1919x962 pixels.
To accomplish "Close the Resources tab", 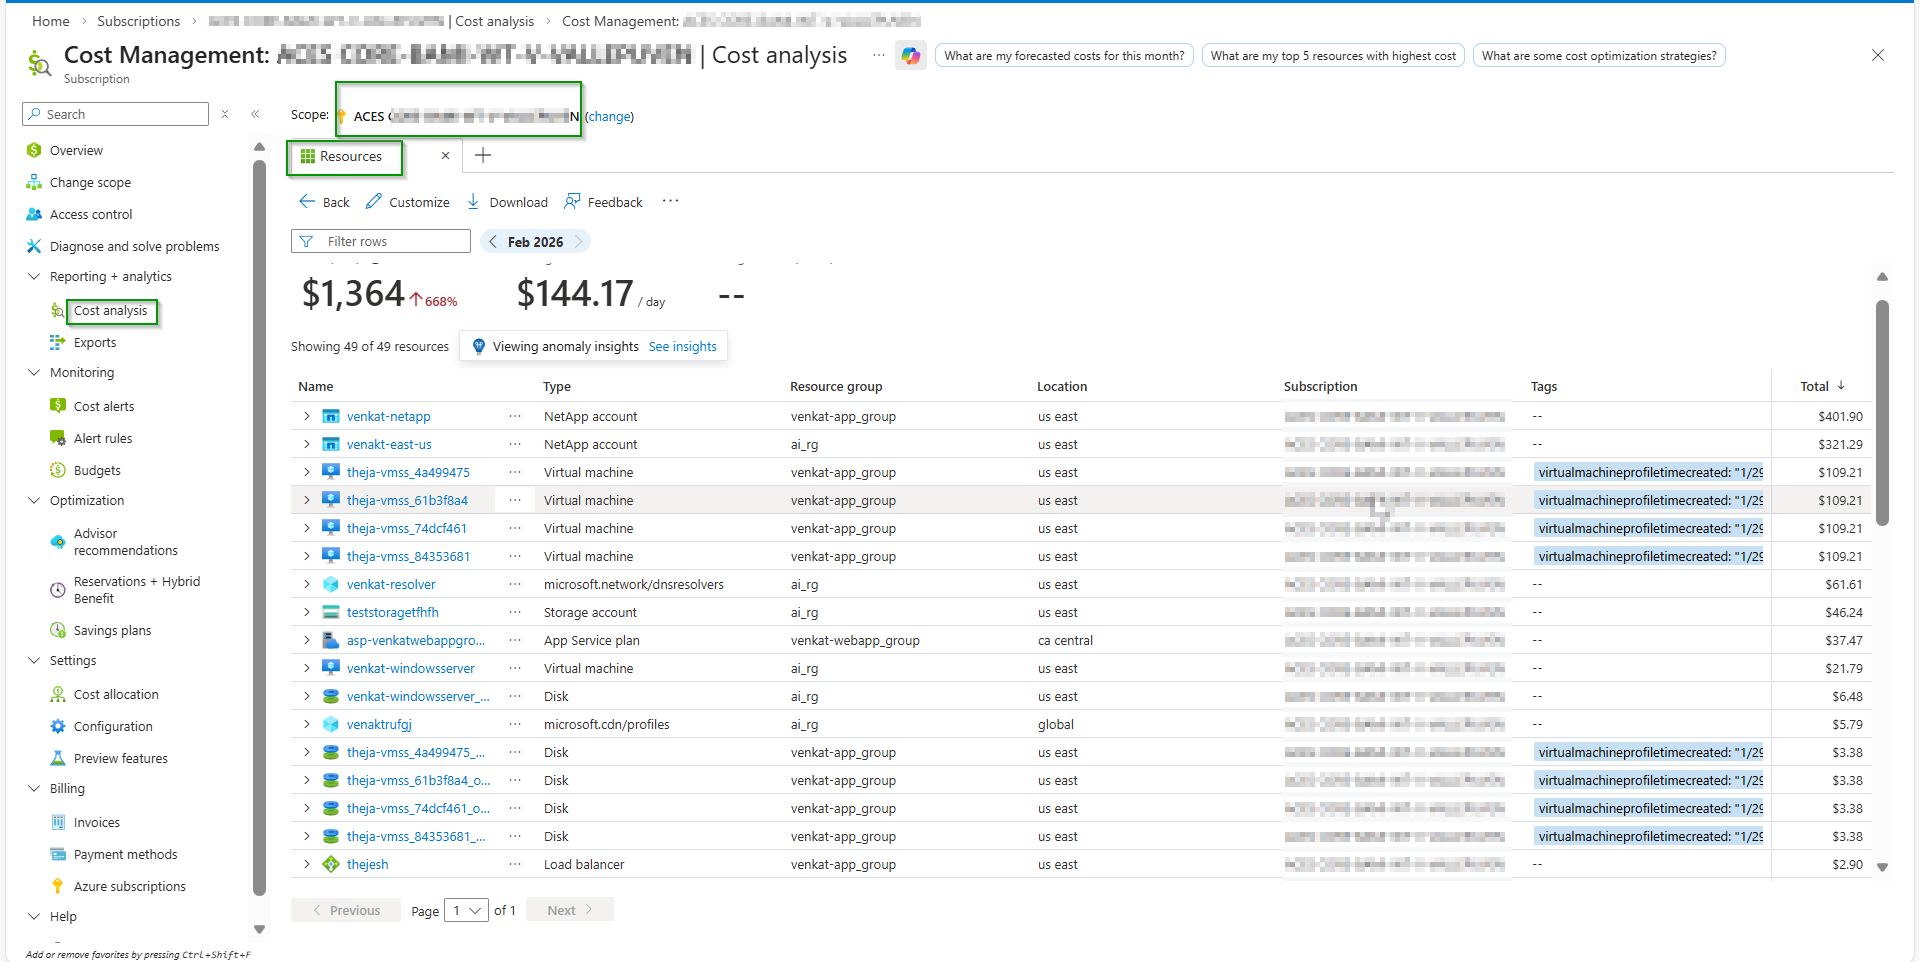I will [445, 156].
